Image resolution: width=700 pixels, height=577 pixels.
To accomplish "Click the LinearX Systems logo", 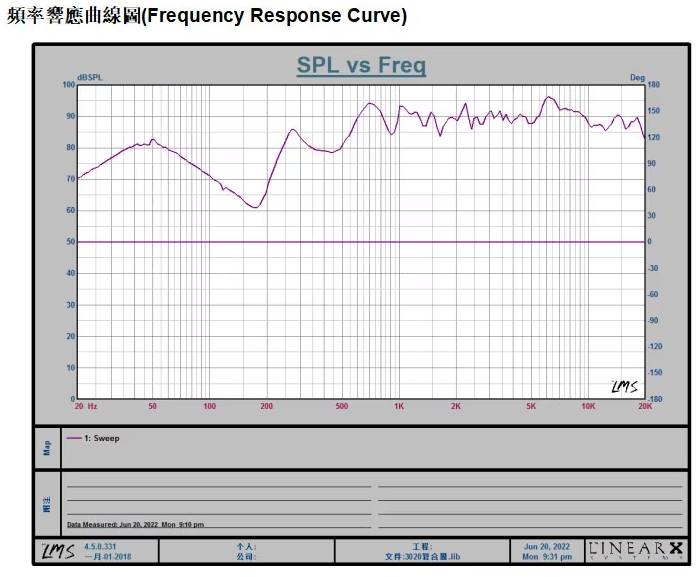I will (x=637, y=550).
